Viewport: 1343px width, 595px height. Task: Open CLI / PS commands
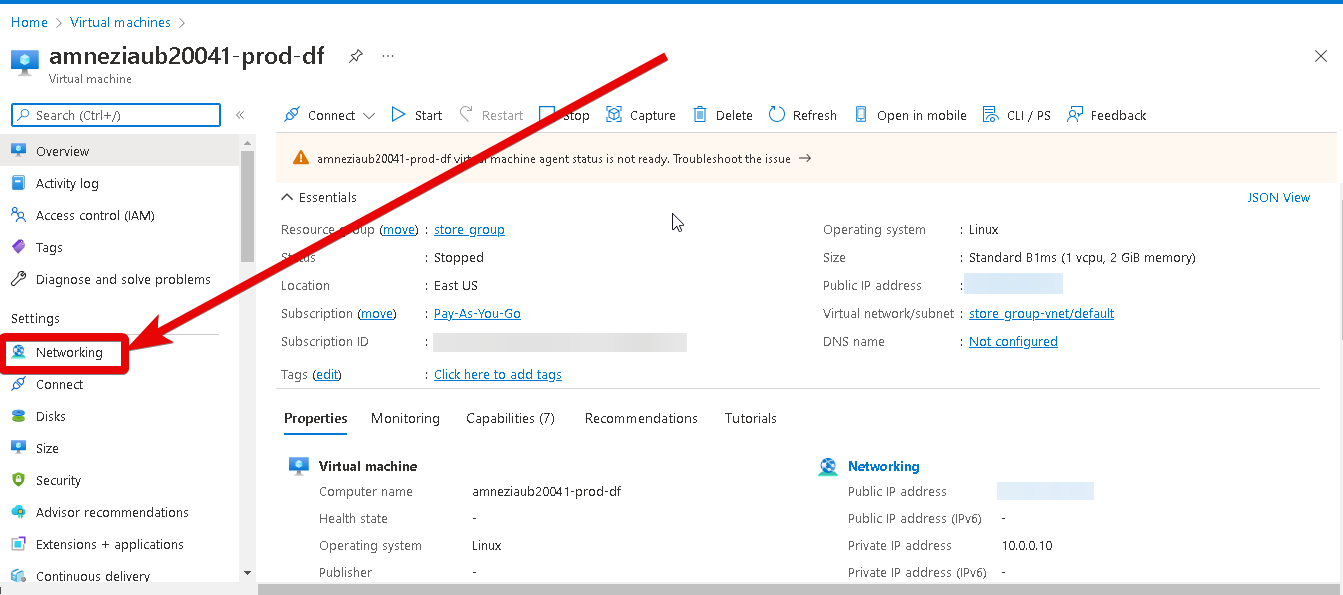(x=1017, y=115)
